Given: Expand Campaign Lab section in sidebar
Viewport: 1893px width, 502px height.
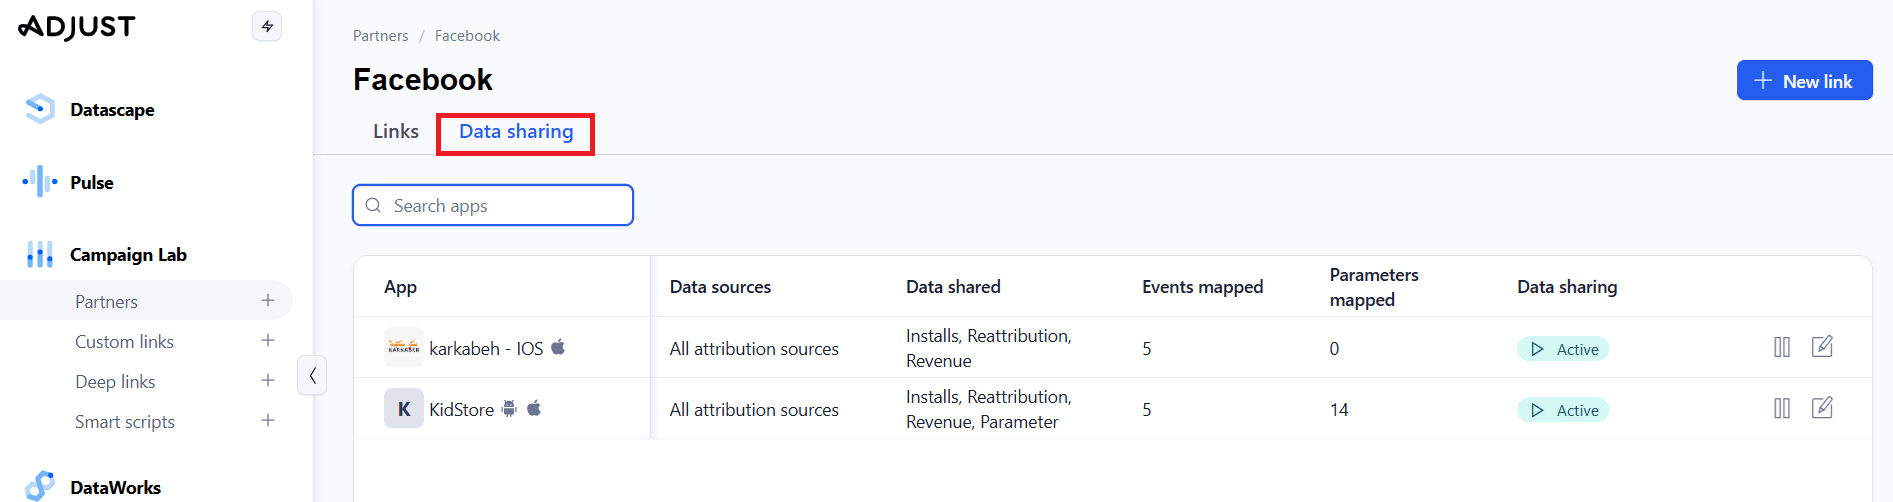Looking at the screenshot, I should click(x=127, y=255).
